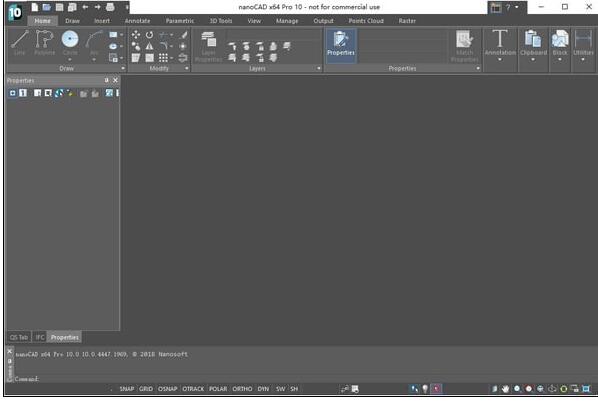Screen dimensions: 598x402
Task: Click the Erase tool icon
Action: click(183, 35)
